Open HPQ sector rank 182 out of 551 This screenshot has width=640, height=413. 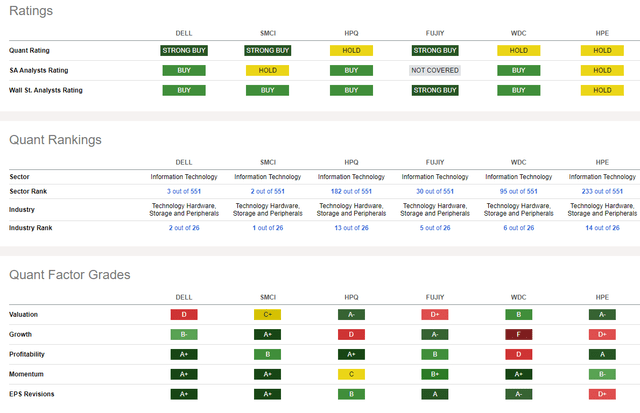(351, 191)
